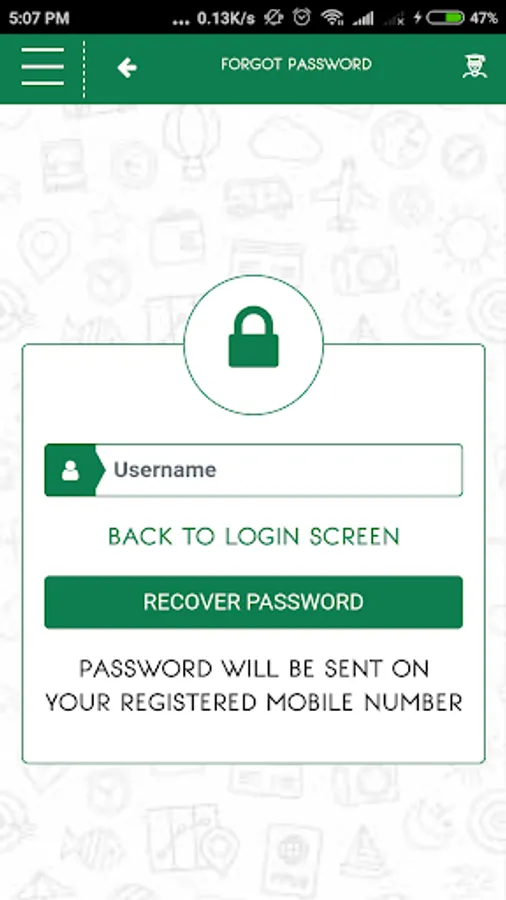Image resolution: width=506 pixels, height=900 pixels.
Task: Tap the Recover Password button
Action: pos(254,602)
